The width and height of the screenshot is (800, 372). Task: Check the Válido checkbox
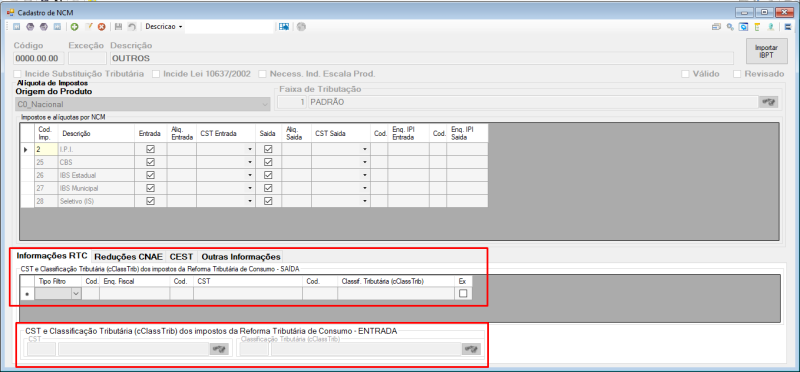point(686,74)
